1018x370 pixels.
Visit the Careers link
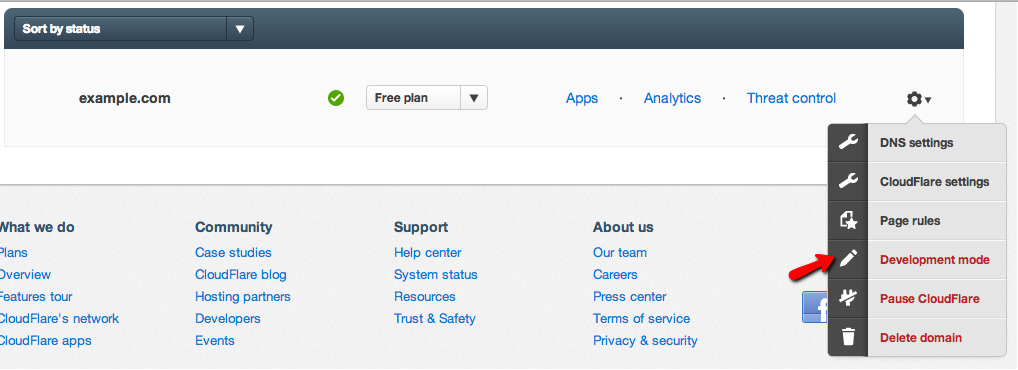tap(615, 275)
